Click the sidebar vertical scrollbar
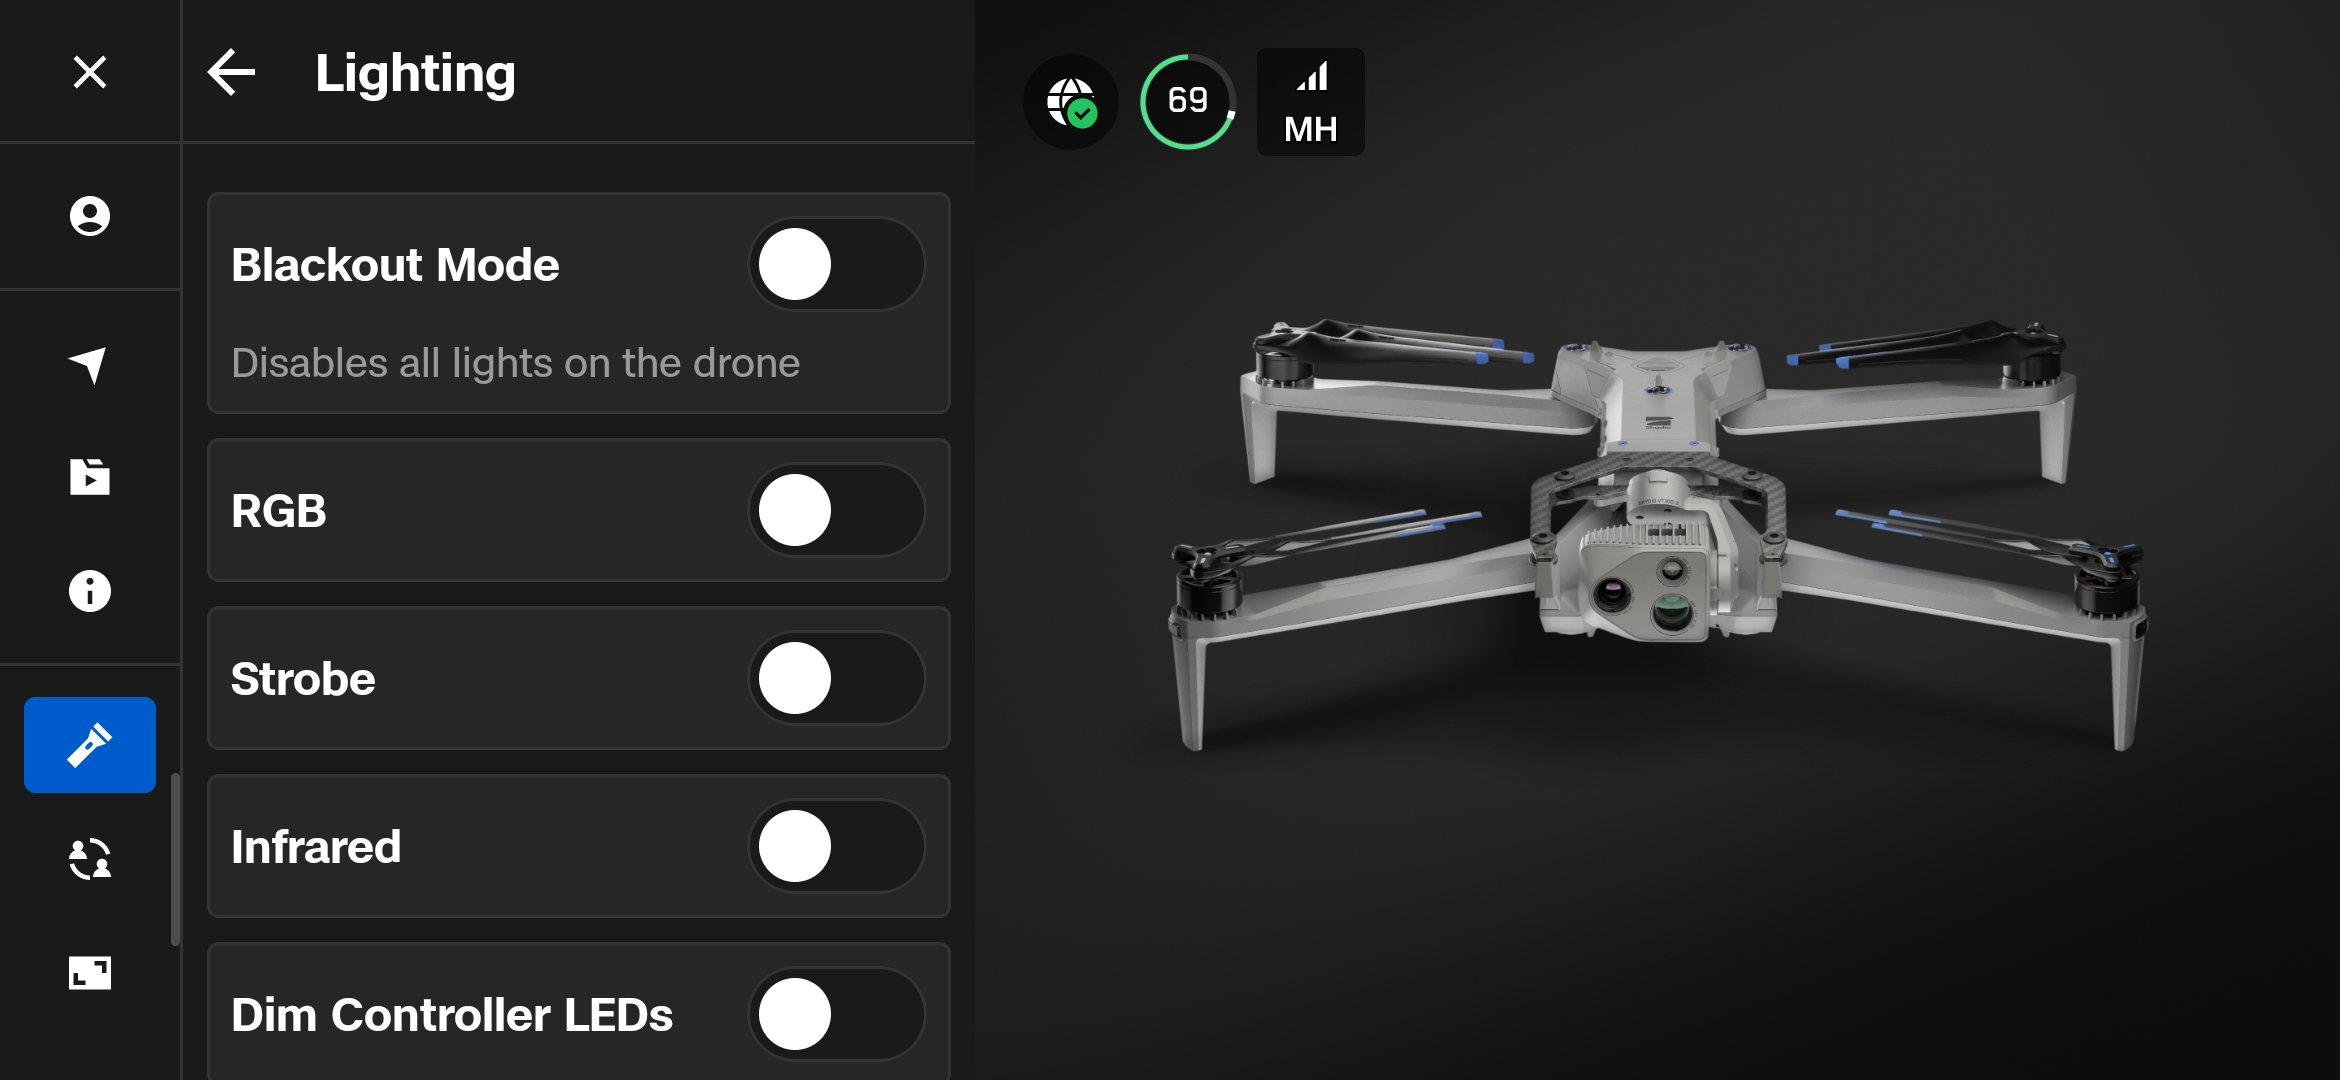The image size is (2340, 1080). [x=176, y=860]
